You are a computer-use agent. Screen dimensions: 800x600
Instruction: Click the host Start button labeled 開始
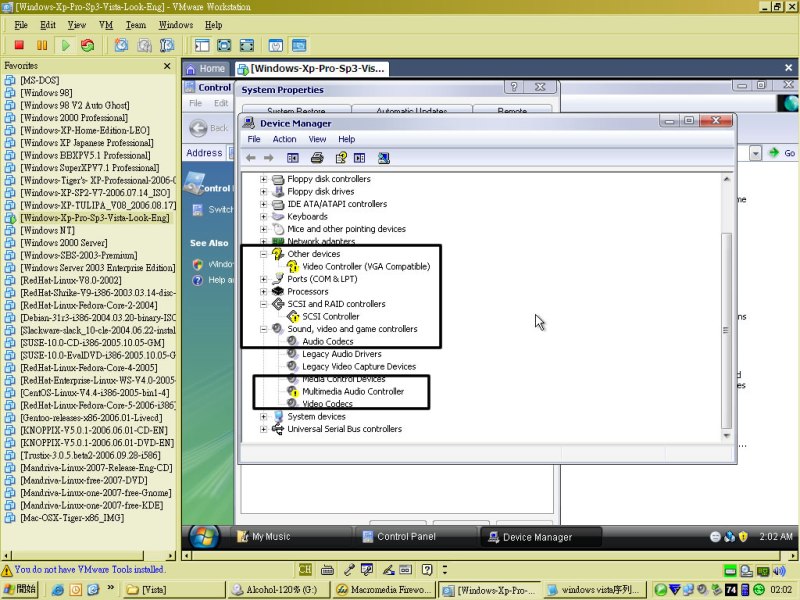click(x=19, y=590)
